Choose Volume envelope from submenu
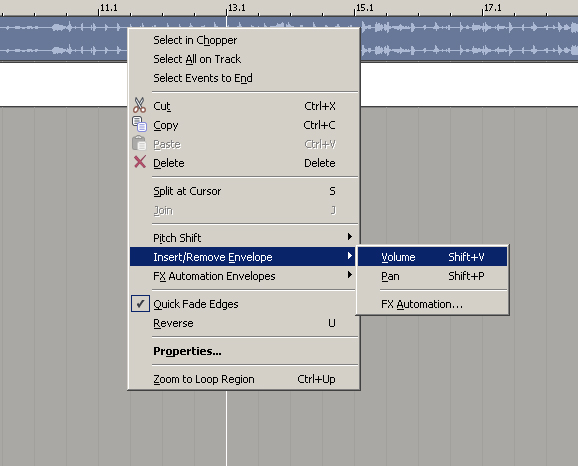This screenshot has width=578, height=466. click(x=432, y=257)
